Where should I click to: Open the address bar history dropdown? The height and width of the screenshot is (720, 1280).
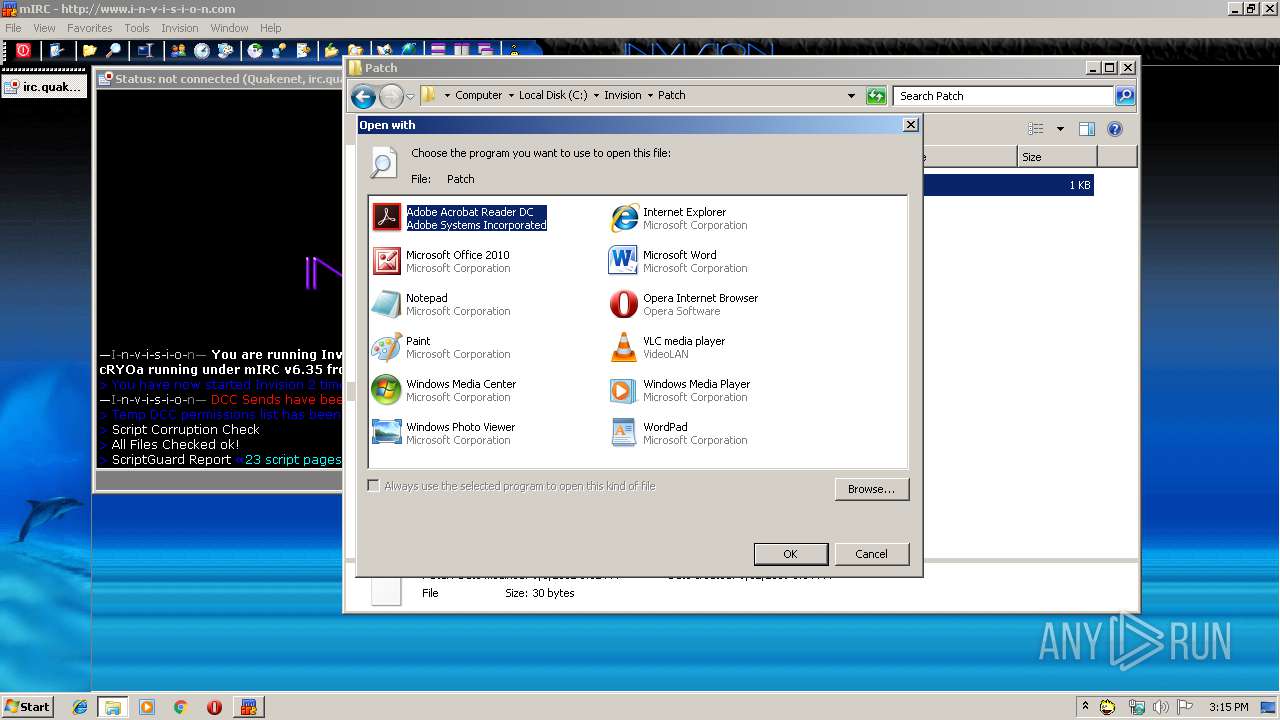[x=851, y=96]
